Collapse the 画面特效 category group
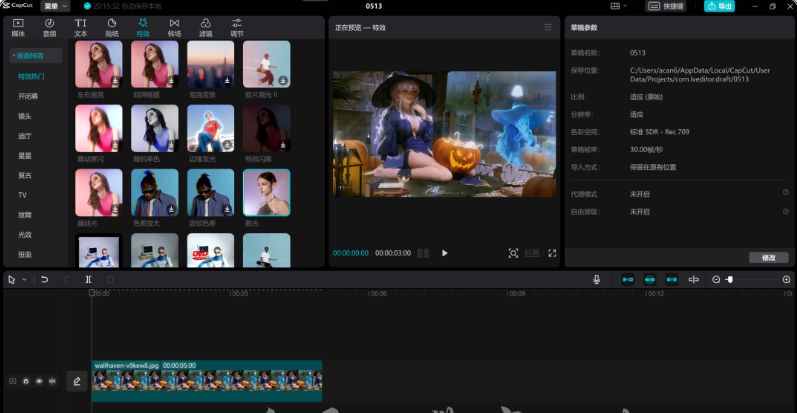Image resolution: width=797 pixels, height=413 pixels. pyautogui.click(x=36, y=55)
